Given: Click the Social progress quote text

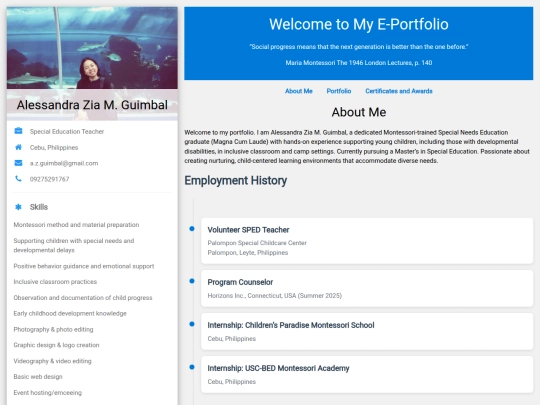Looking at the screenshot, I should (x=359, y=47).
